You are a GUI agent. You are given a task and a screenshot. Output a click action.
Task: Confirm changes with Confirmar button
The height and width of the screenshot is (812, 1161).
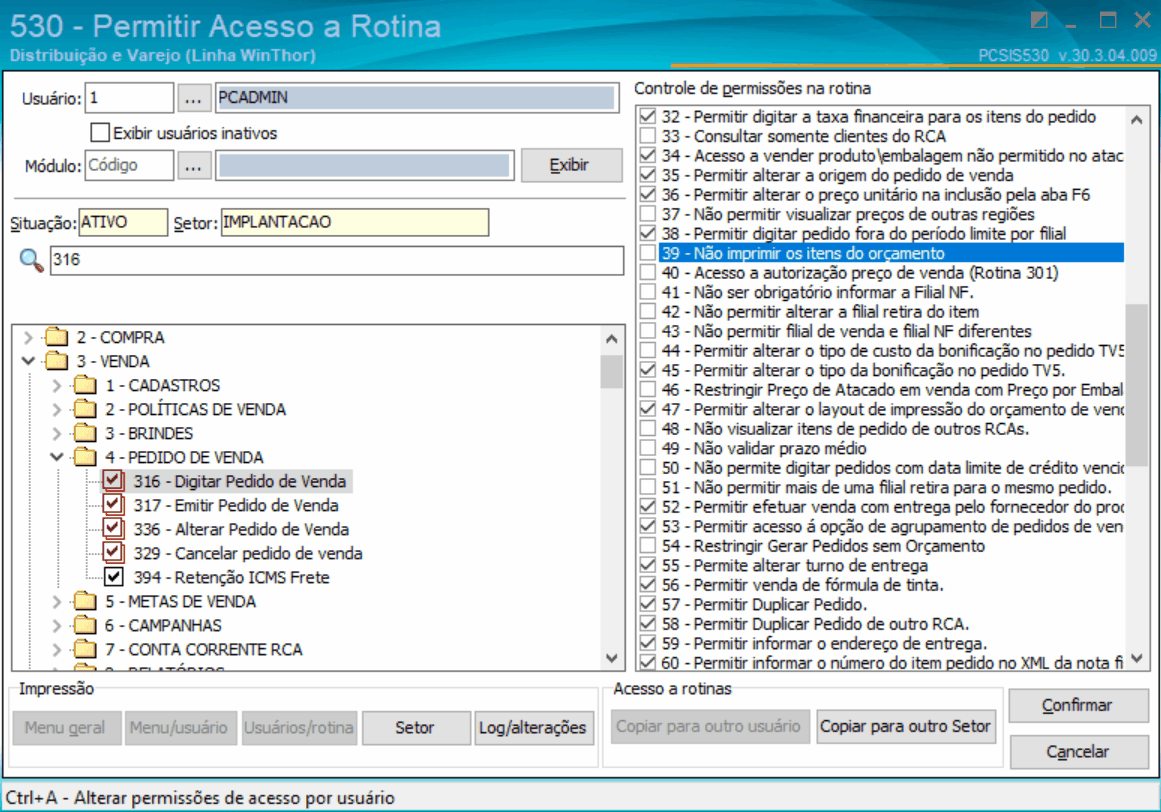(1078, 705)
